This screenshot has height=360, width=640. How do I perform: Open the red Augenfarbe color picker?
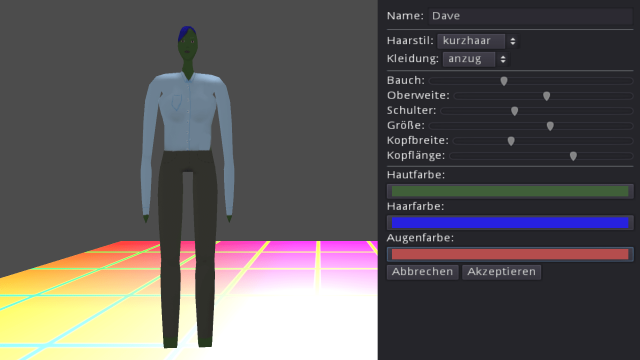(510, 254)
